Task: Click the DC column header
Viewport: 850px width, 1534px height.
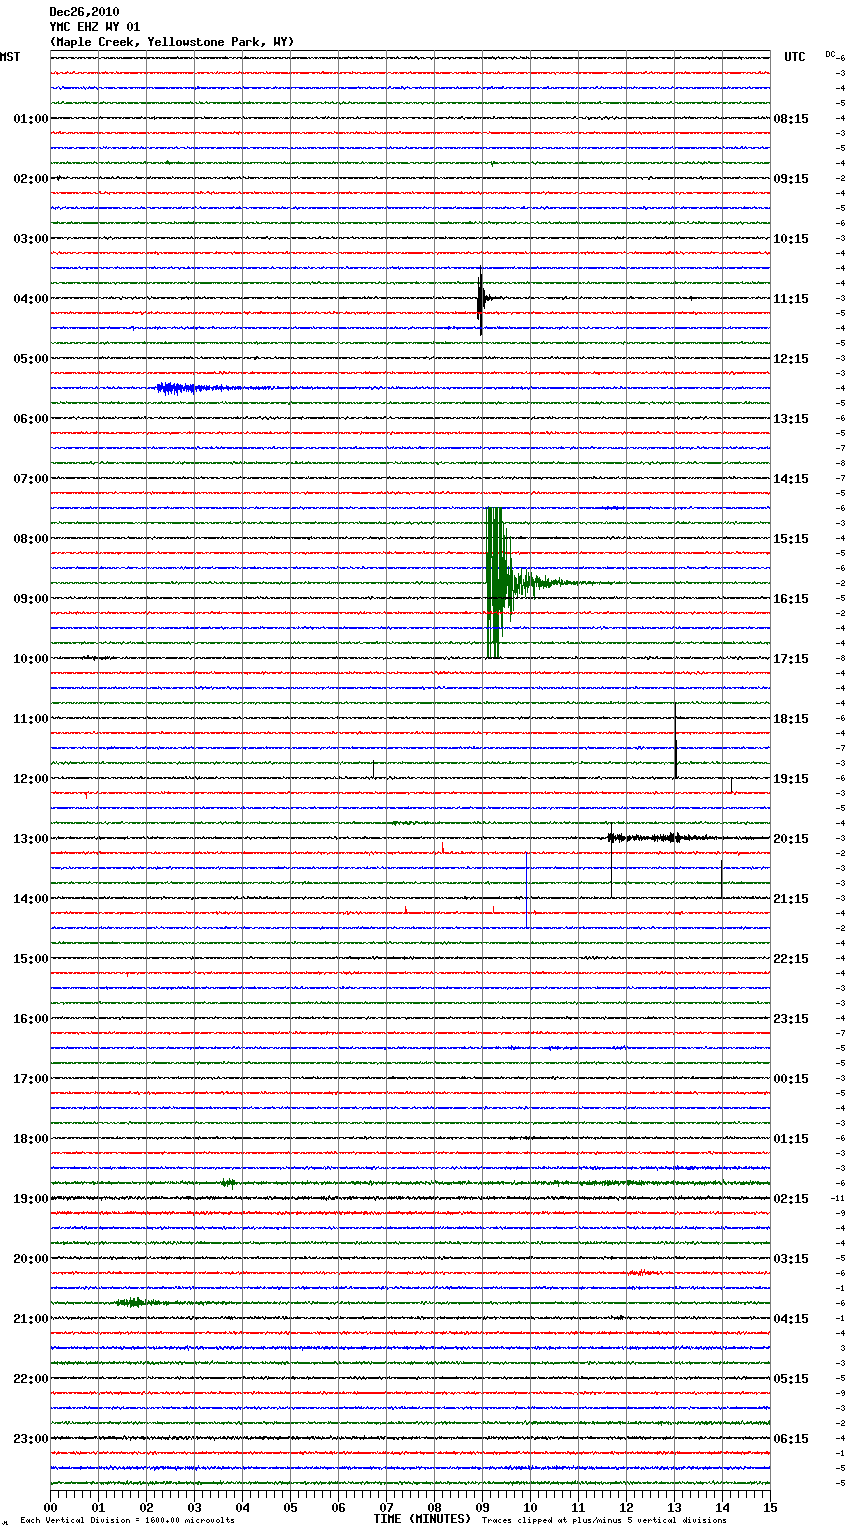Action: point(830,54)
